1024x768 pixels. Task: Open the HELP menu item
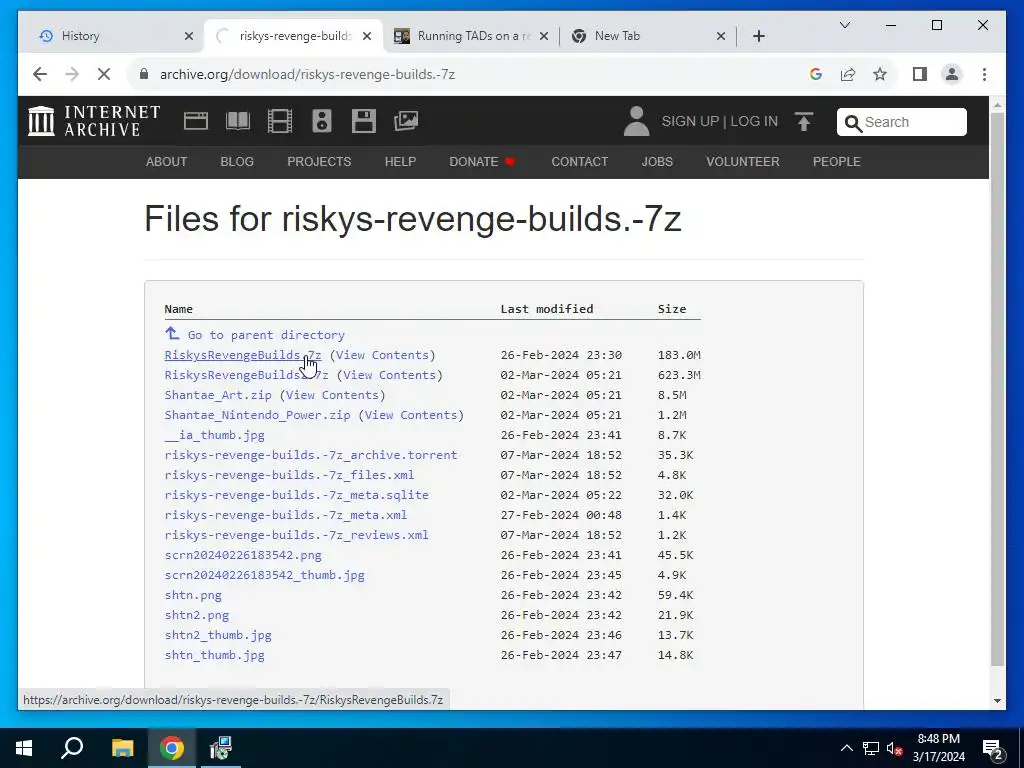[x=400, y=162]
